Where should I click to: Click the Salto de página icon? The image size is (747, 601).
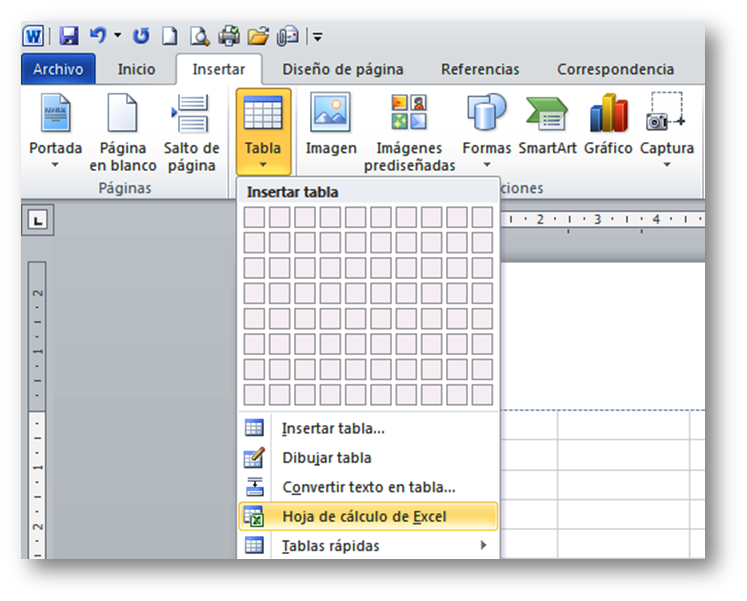point(191,131)
